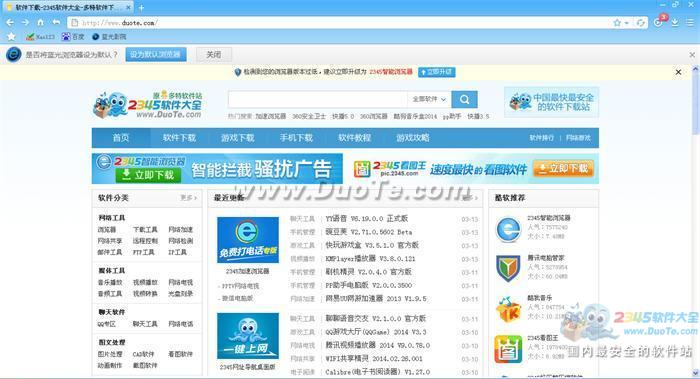Expand 更多 in the 软件分类 panel
Image resolution: width=700 pixels, height=379 pixels.
[188, 198]
